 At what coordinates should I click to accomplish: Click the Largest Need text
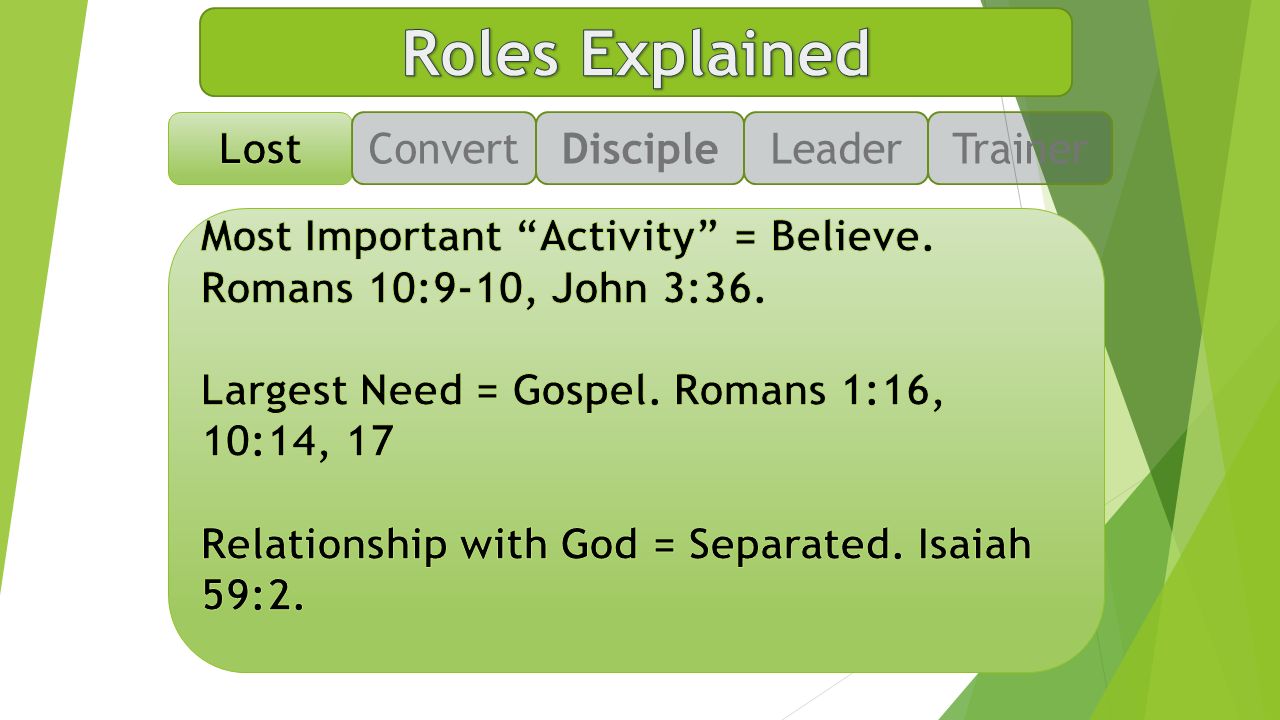click(x=331, y=391)
